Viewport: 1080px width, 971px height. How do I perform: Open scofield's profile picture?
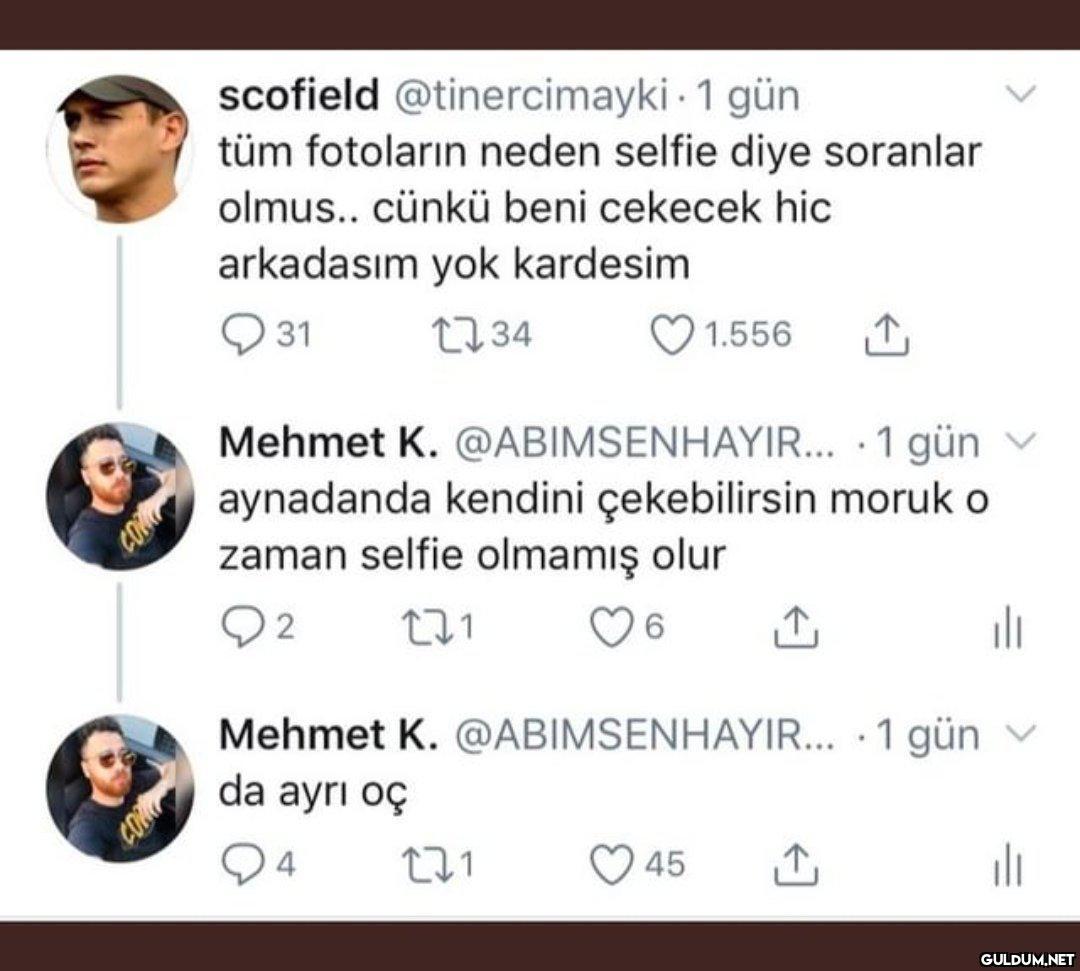click(121, 148)
